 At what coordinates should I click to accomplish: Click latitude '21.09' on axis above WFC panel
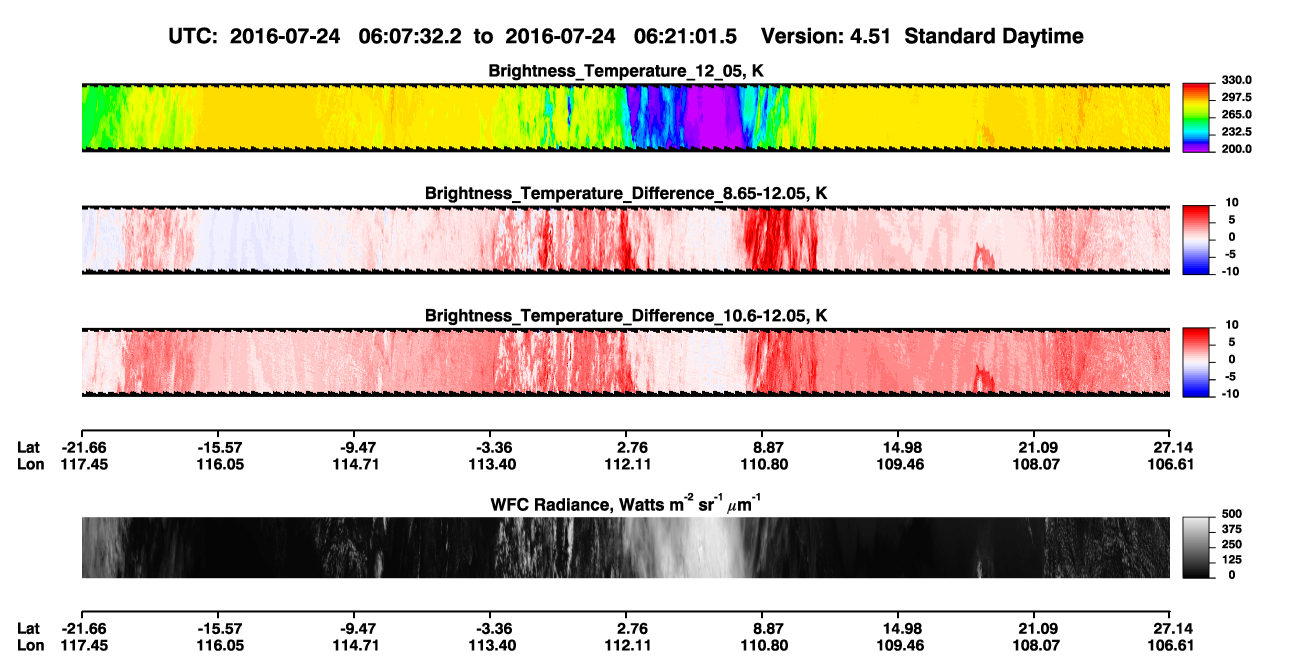pos(1036,447)
